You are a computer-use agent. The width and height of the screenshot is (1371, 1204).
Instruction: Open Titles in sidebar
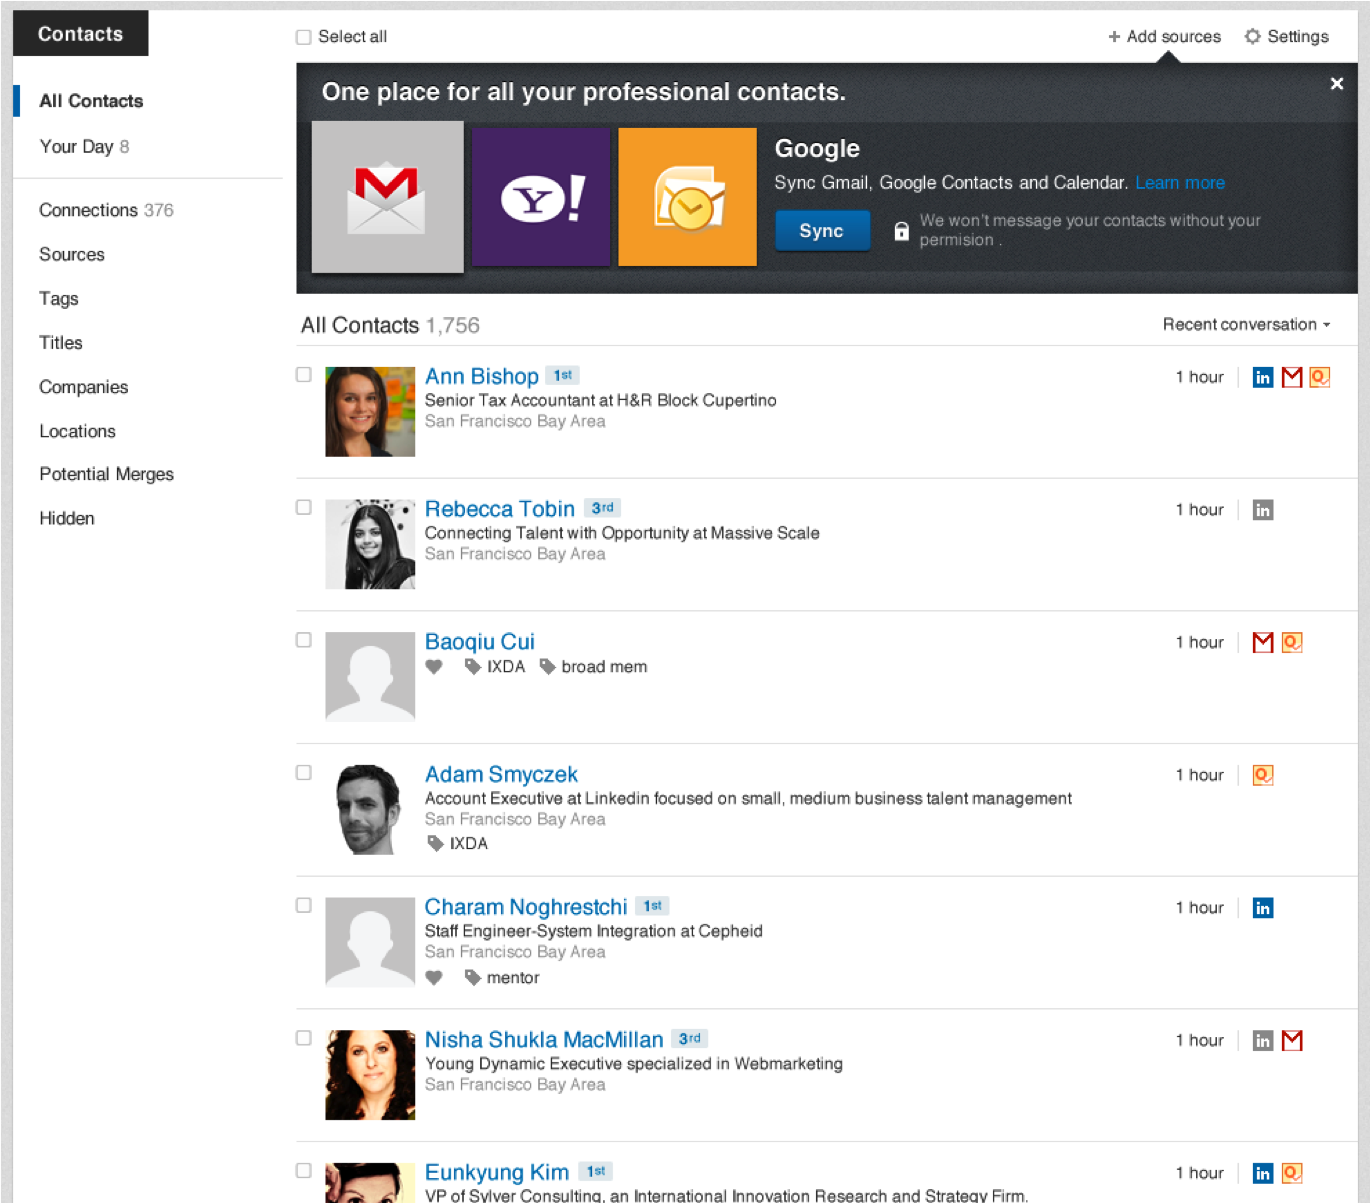point(61,343)
